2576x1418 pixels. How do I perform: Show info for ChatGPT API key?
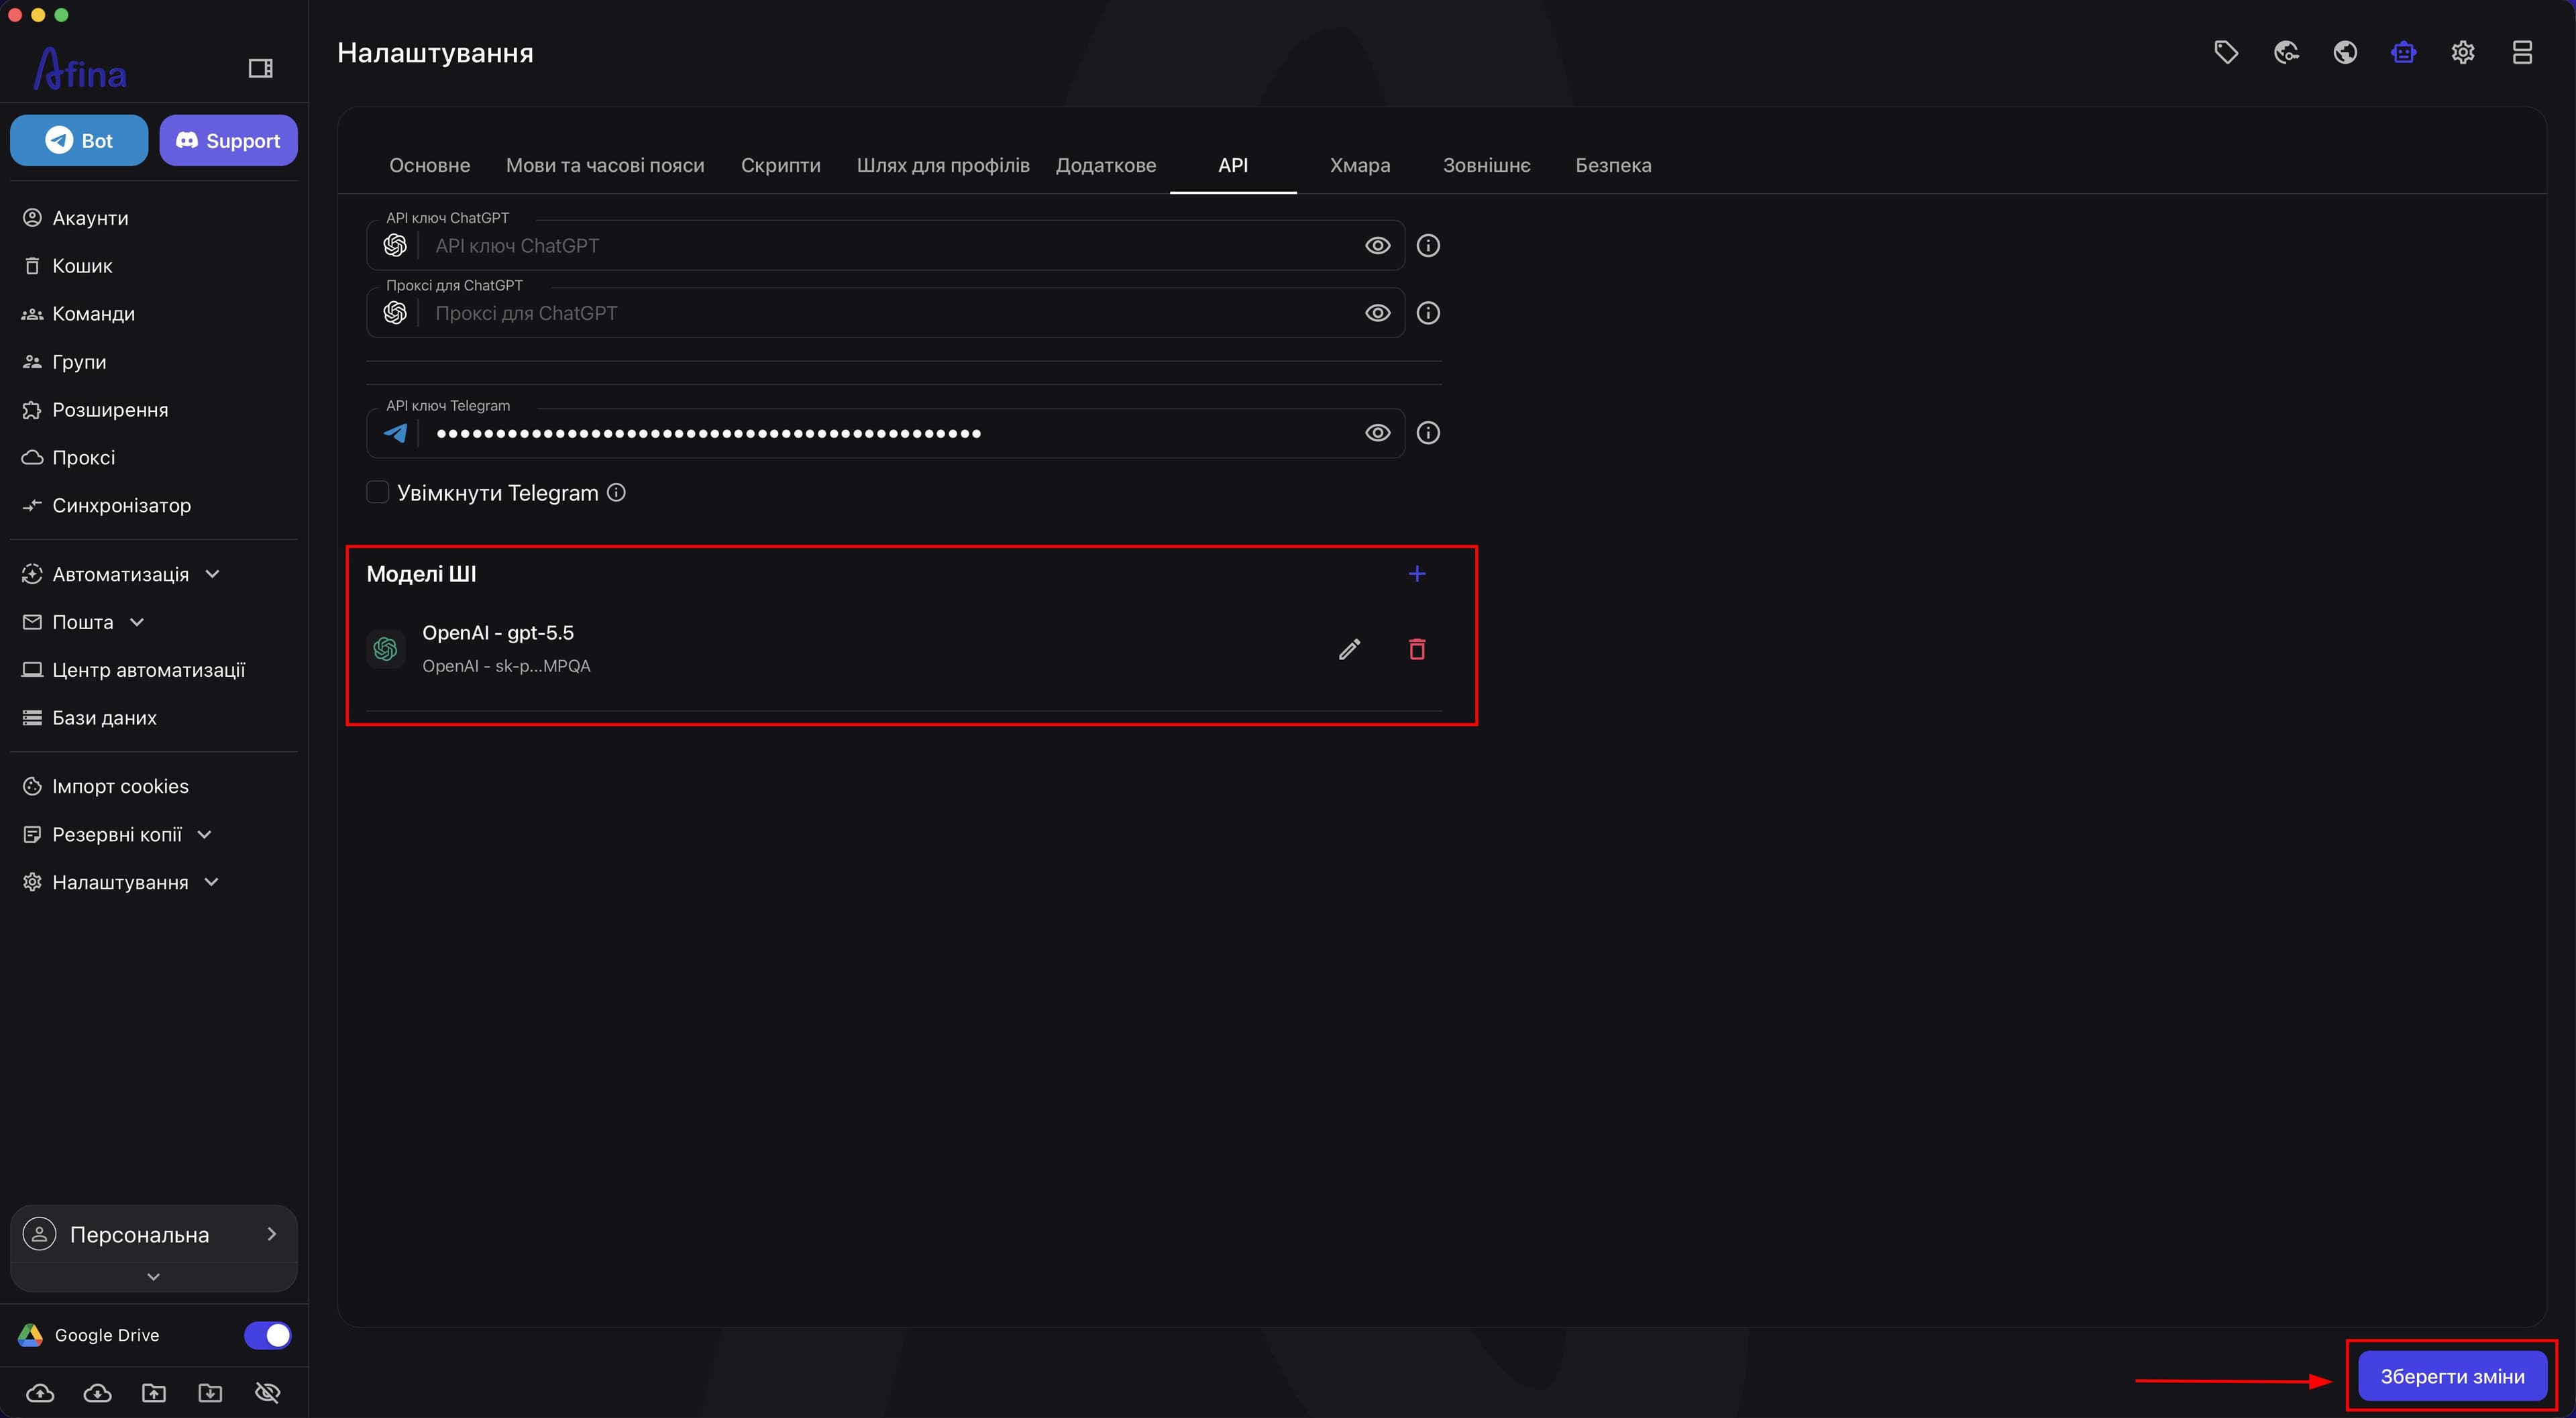click(x=1428, y=245)
